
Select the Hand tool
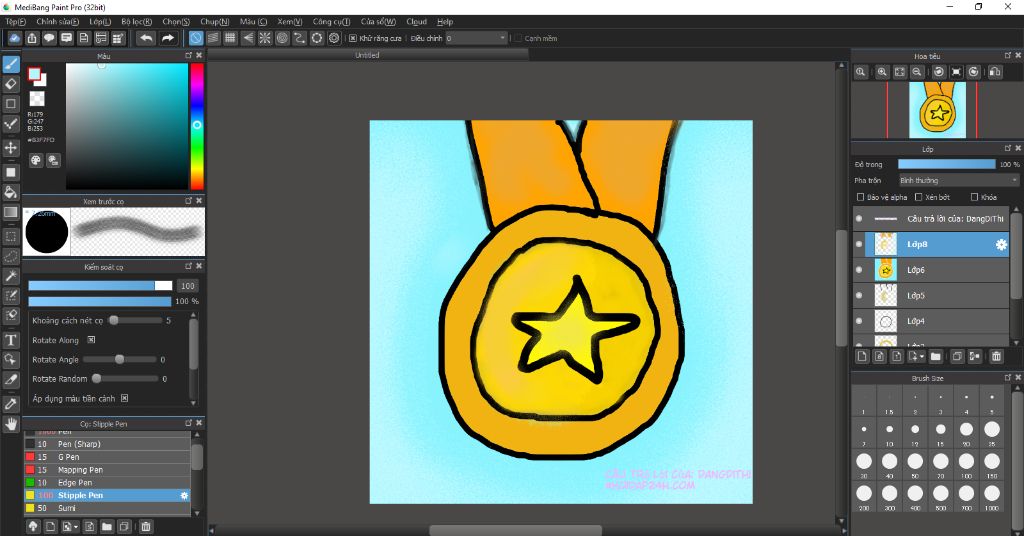[x=11, y=424]
